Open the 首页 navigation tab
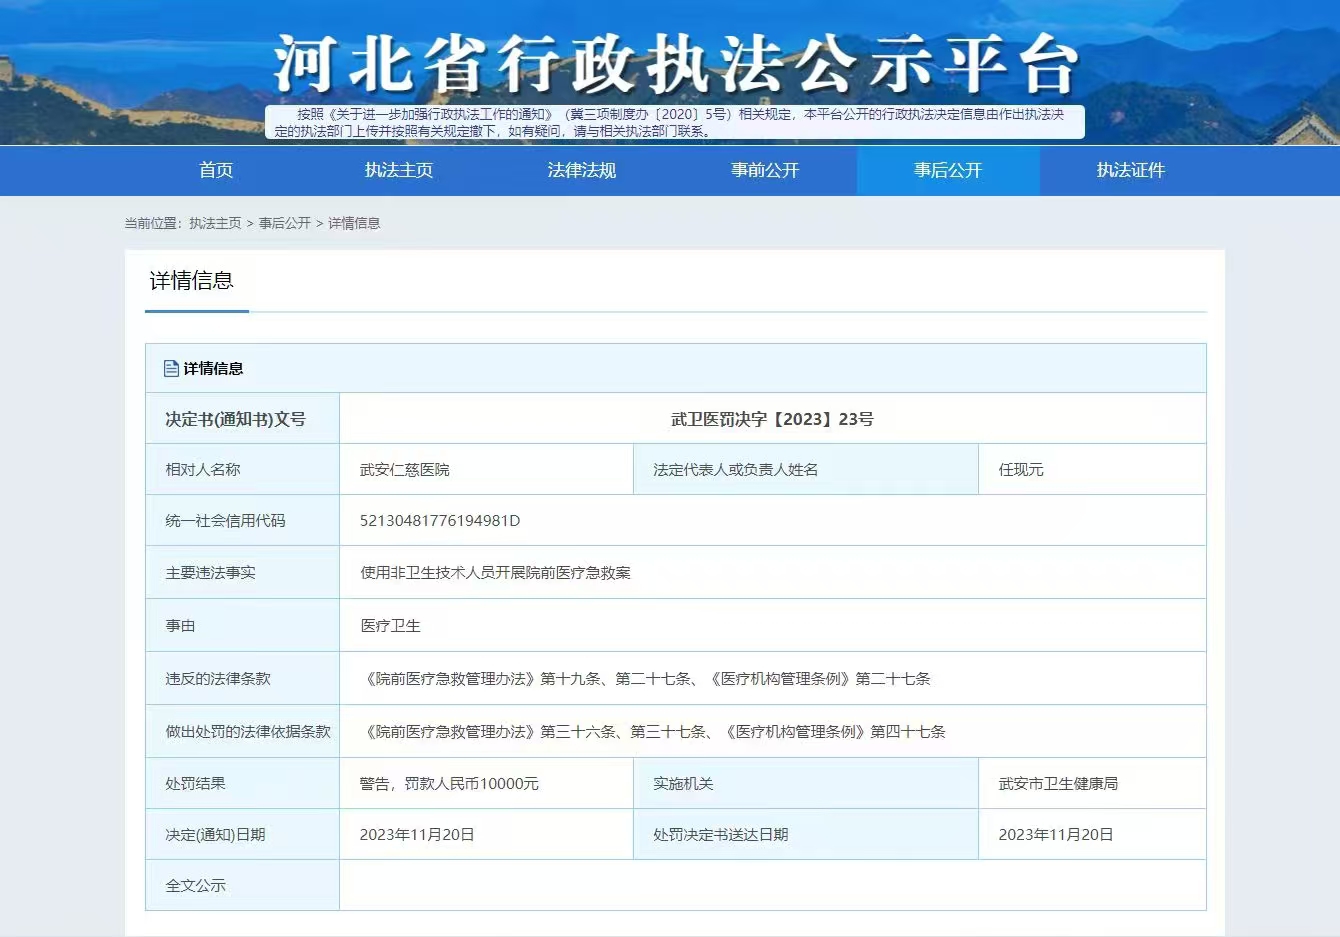Viewport: 1340px width, 937px height. point(216,170)
